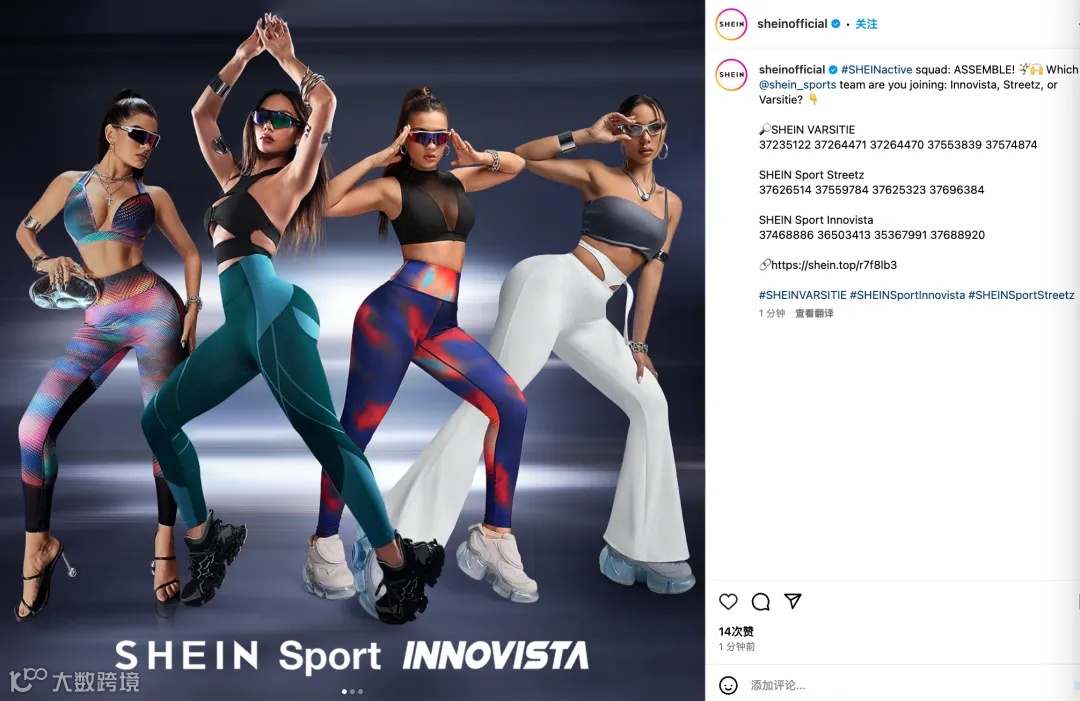The image size is (1080, 701).
Task: Open sheinofficial username in header
Action: tap(792, 24)
